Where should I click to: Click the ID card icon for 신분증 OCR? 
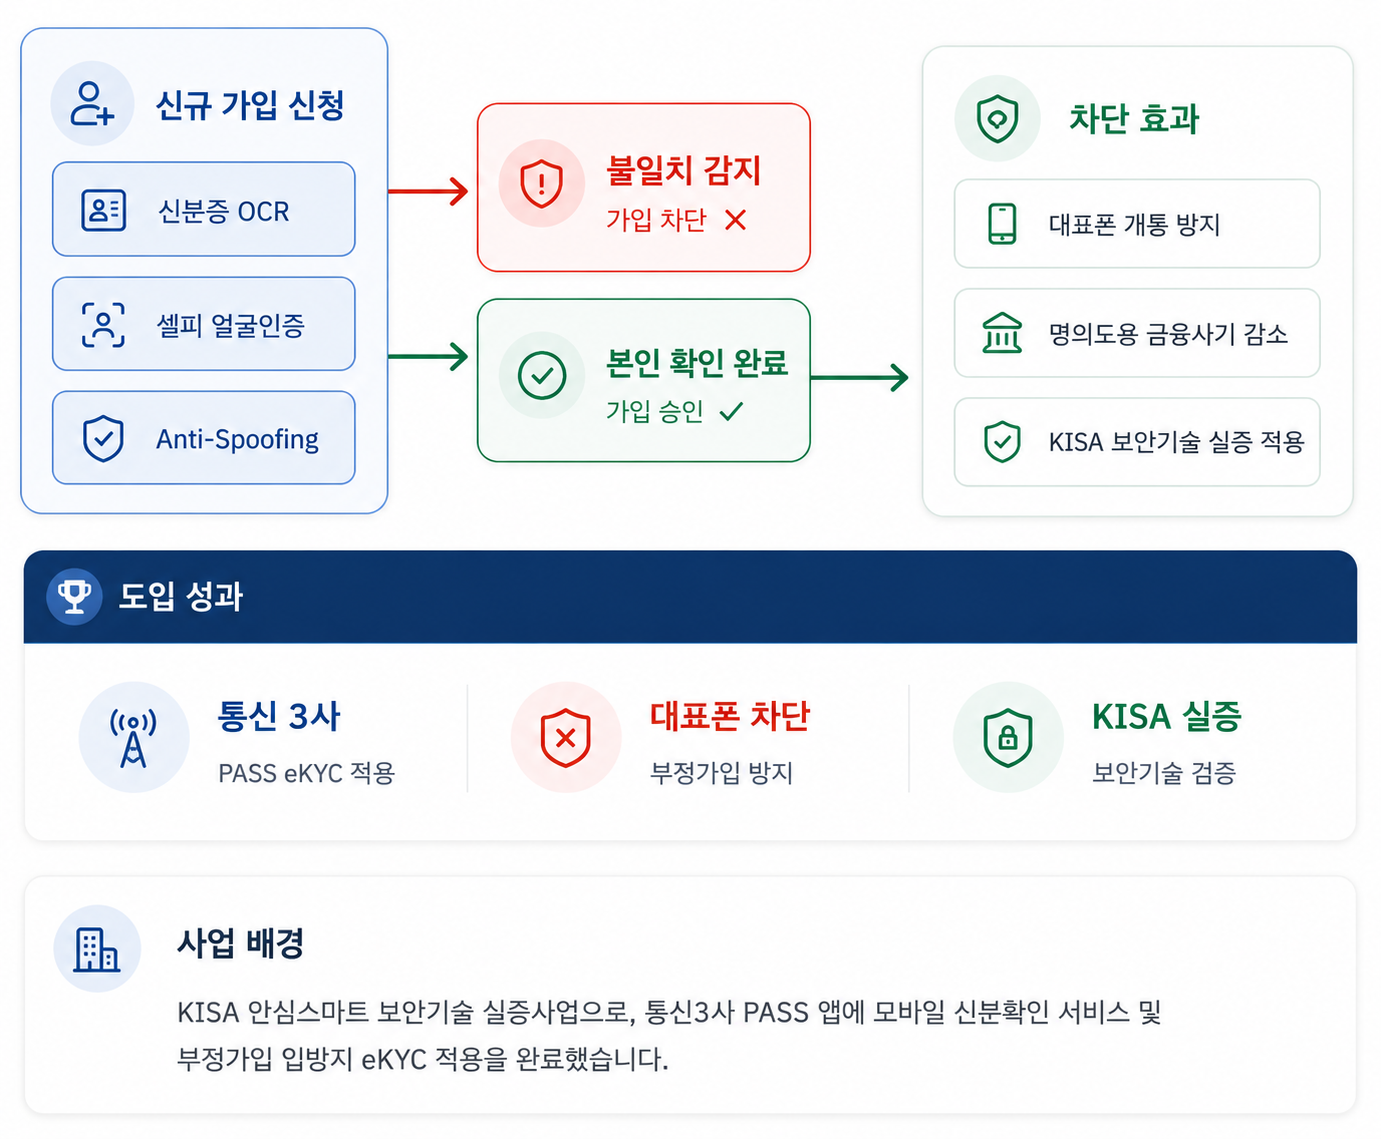103,210
